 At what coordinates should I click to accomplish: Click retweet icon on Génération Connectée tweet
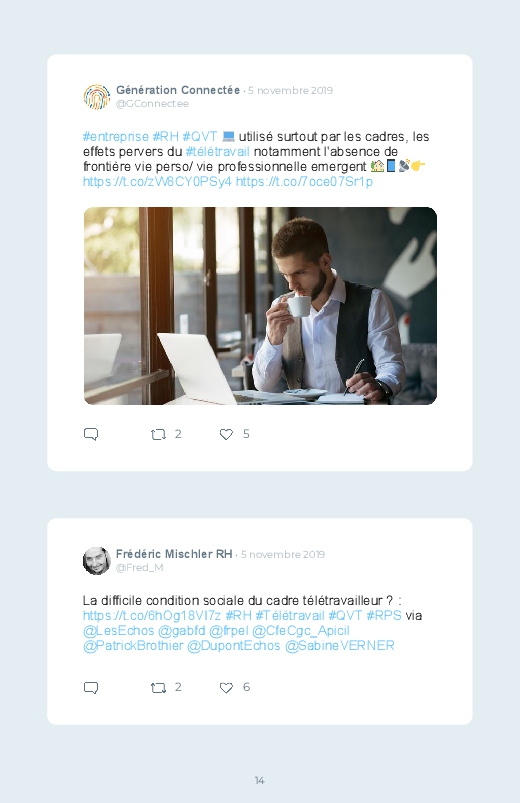click(x=158, y=435)
